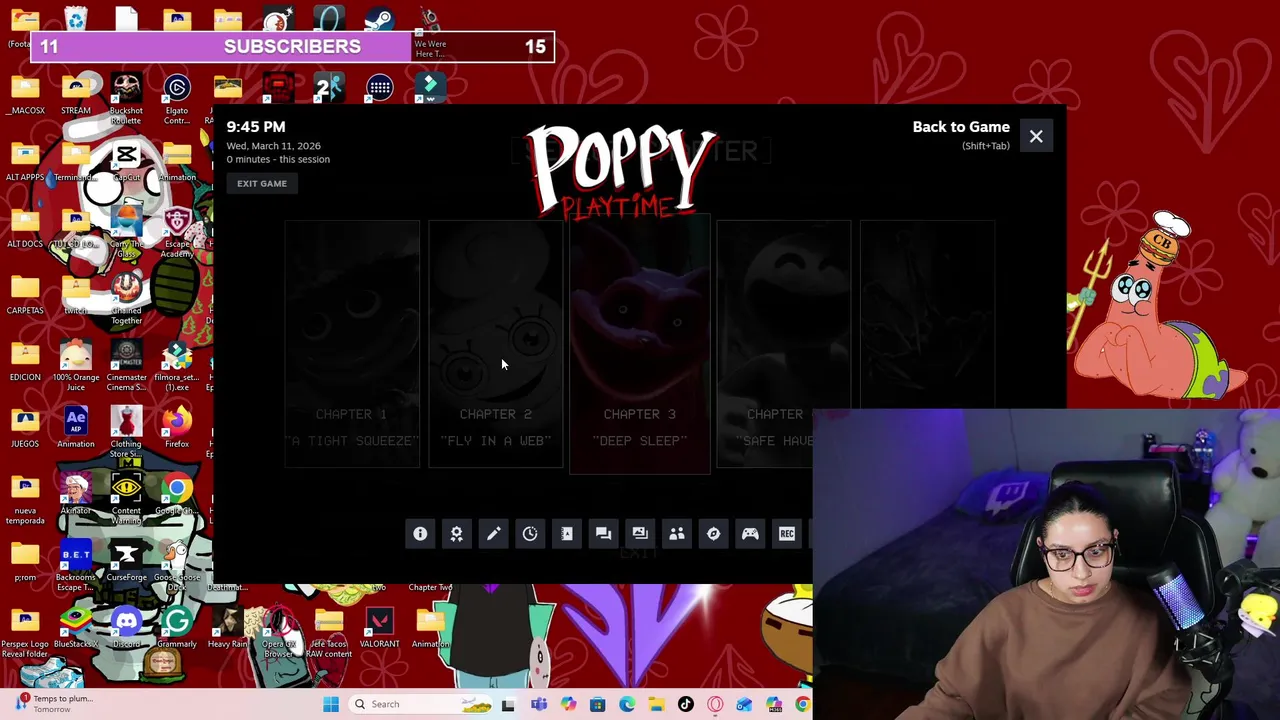This screenshot has width=1280, height=720.
Task: Open the VALORANT desktop shortcut
Action: tap(379, 628)
